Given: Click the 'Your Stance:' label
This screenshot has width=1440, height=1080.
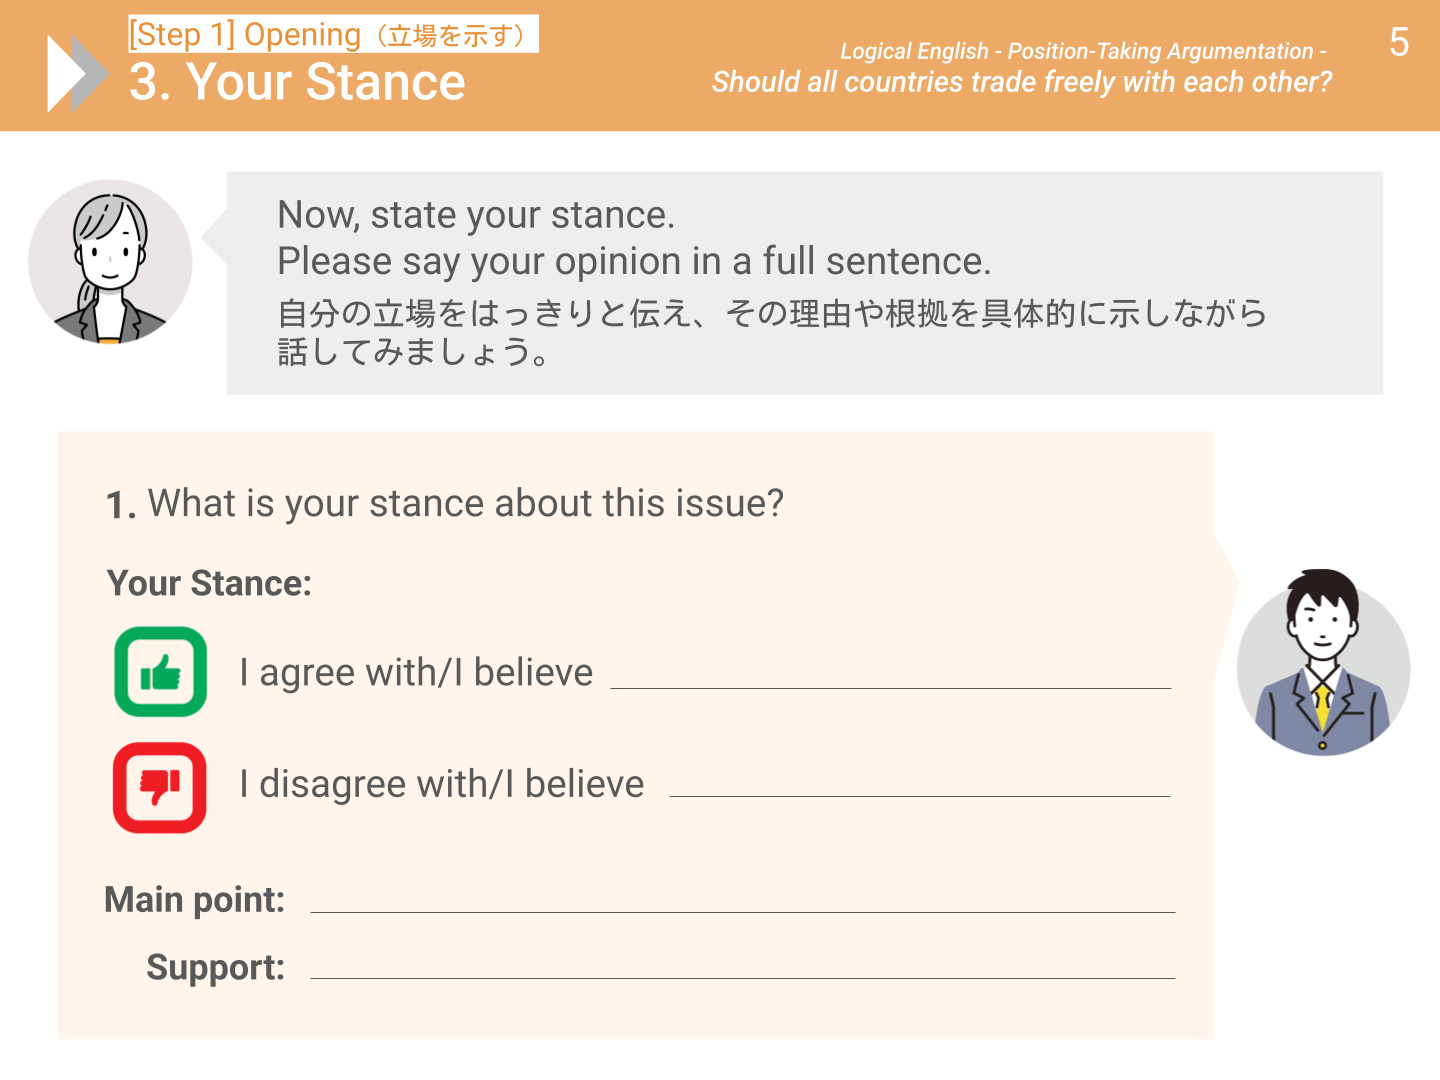Looking at the screenshot, I should click(209, 584).
